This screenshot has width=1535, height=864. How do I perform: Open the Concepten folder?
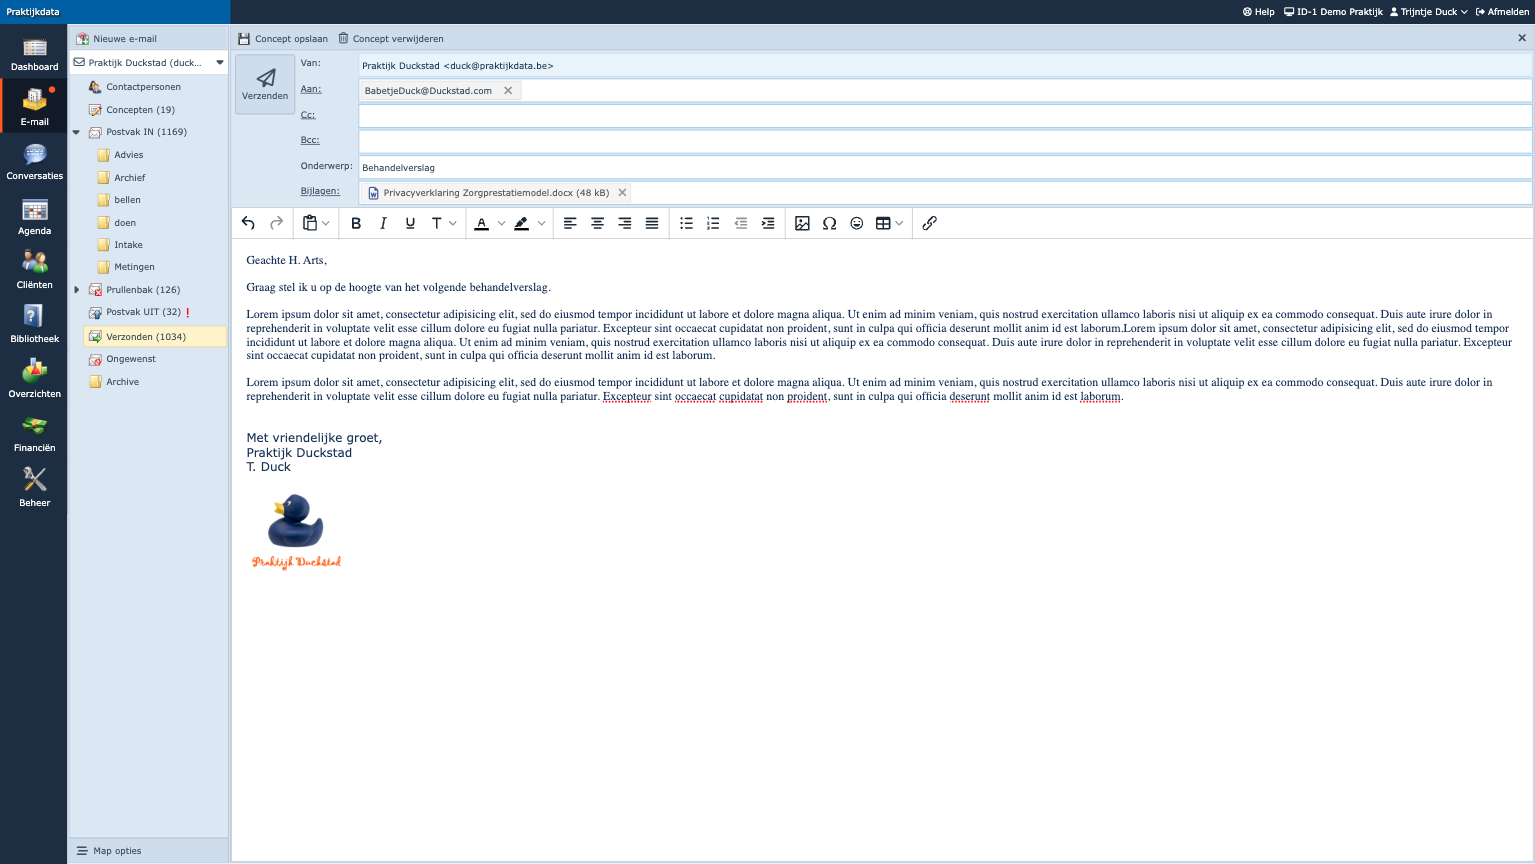[x=140, y=110]
